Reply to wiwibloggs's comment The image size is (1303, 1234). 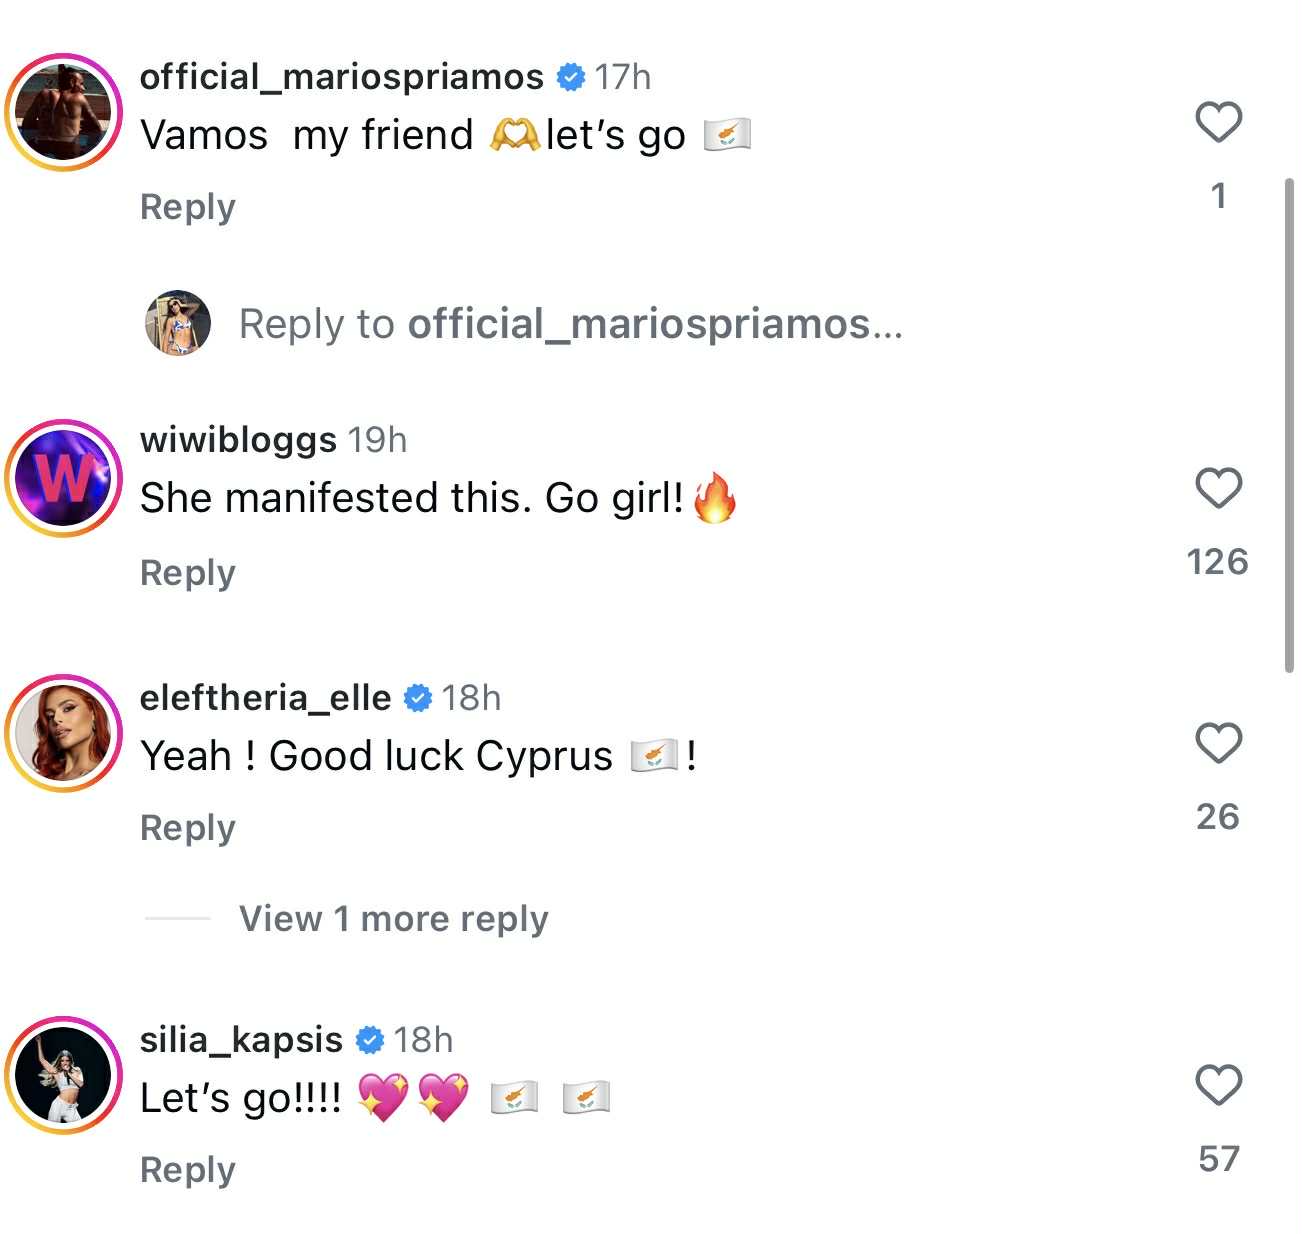pos(188,573)
